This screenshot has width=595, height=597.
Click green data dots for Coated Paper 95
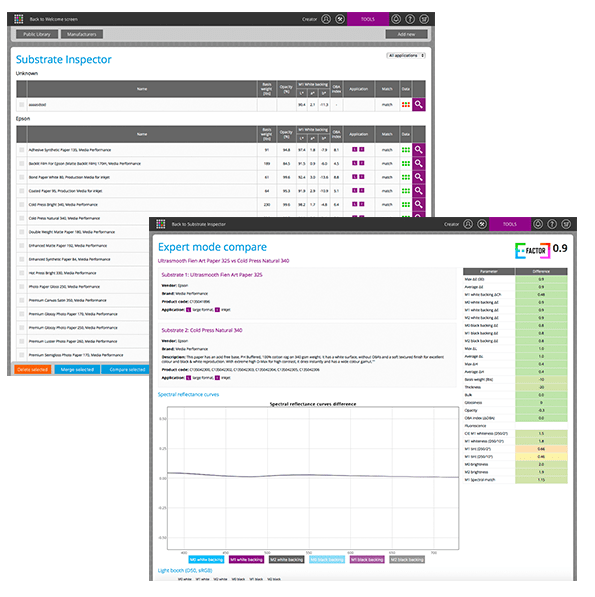(x=406, y=191)
